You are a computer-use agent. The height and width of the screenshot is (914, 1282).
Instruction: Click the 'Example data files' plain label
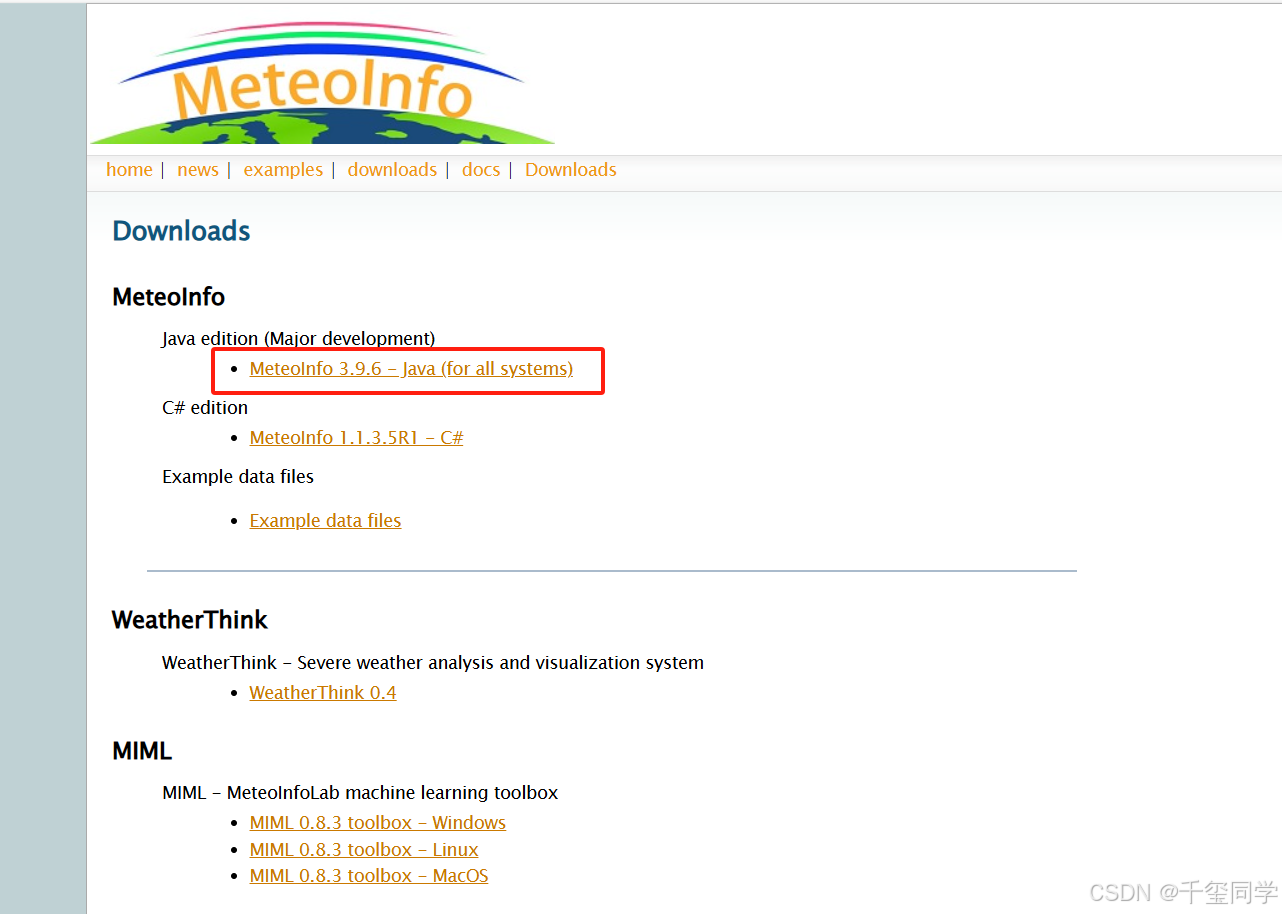[238, 477]
